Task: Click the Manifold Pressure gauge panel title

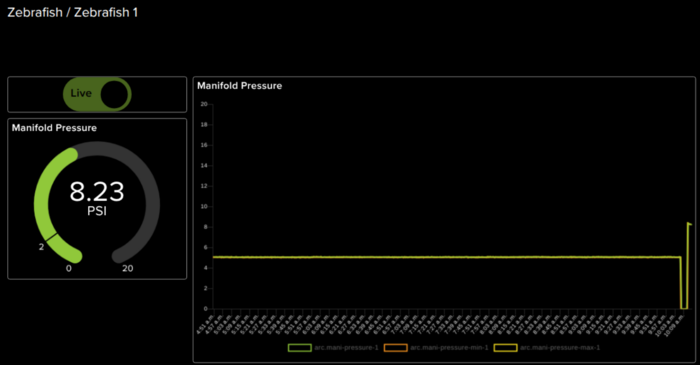Action: (54, 128)
